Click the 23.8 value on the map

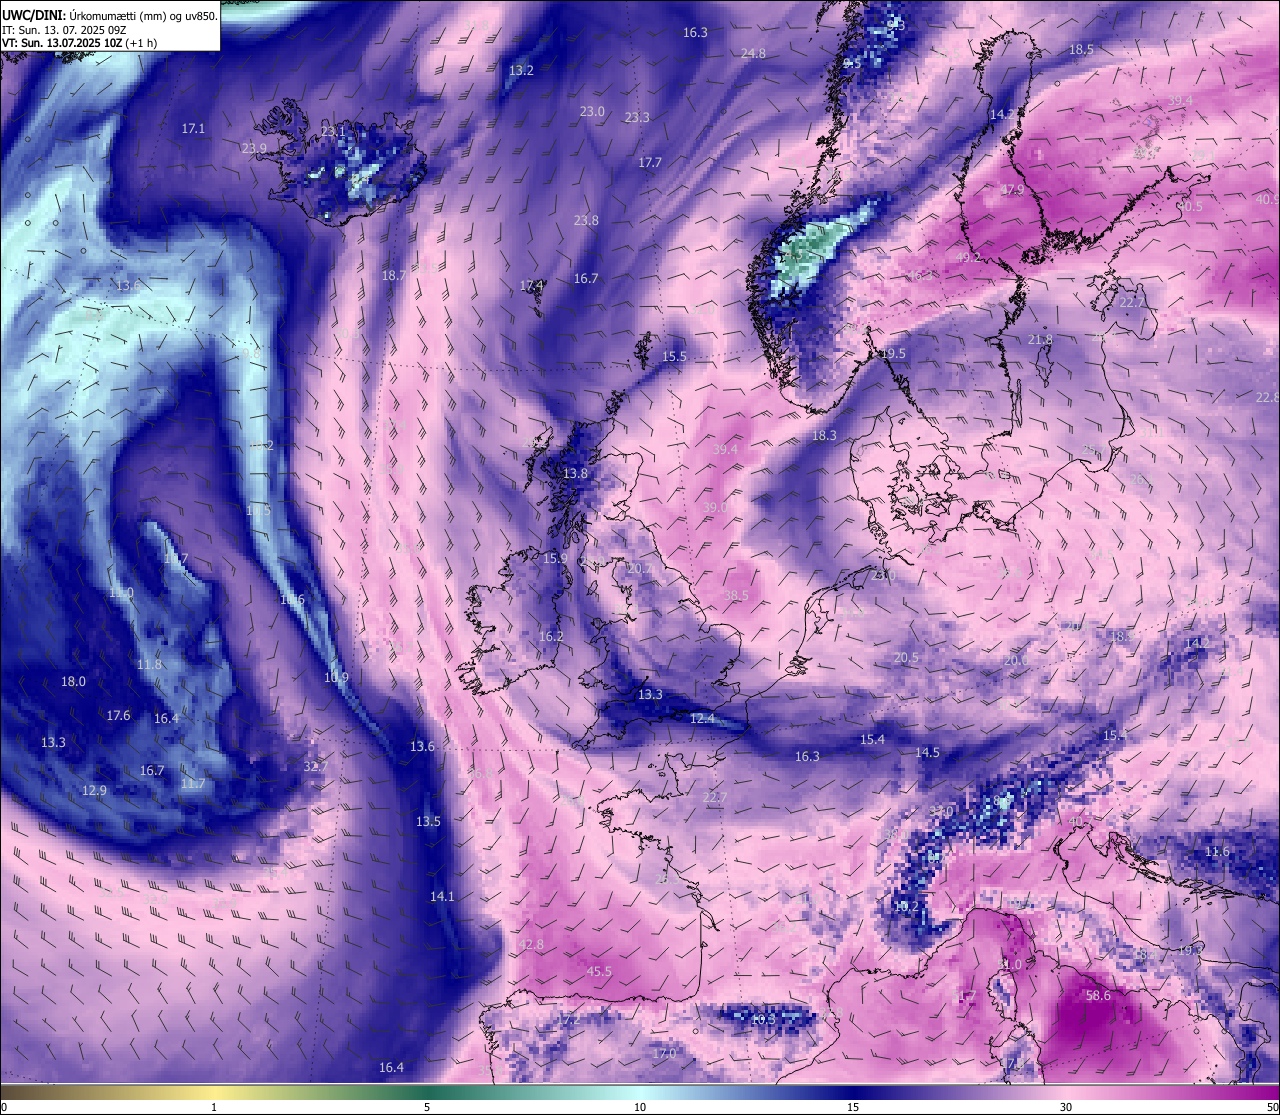pos(586,220)
